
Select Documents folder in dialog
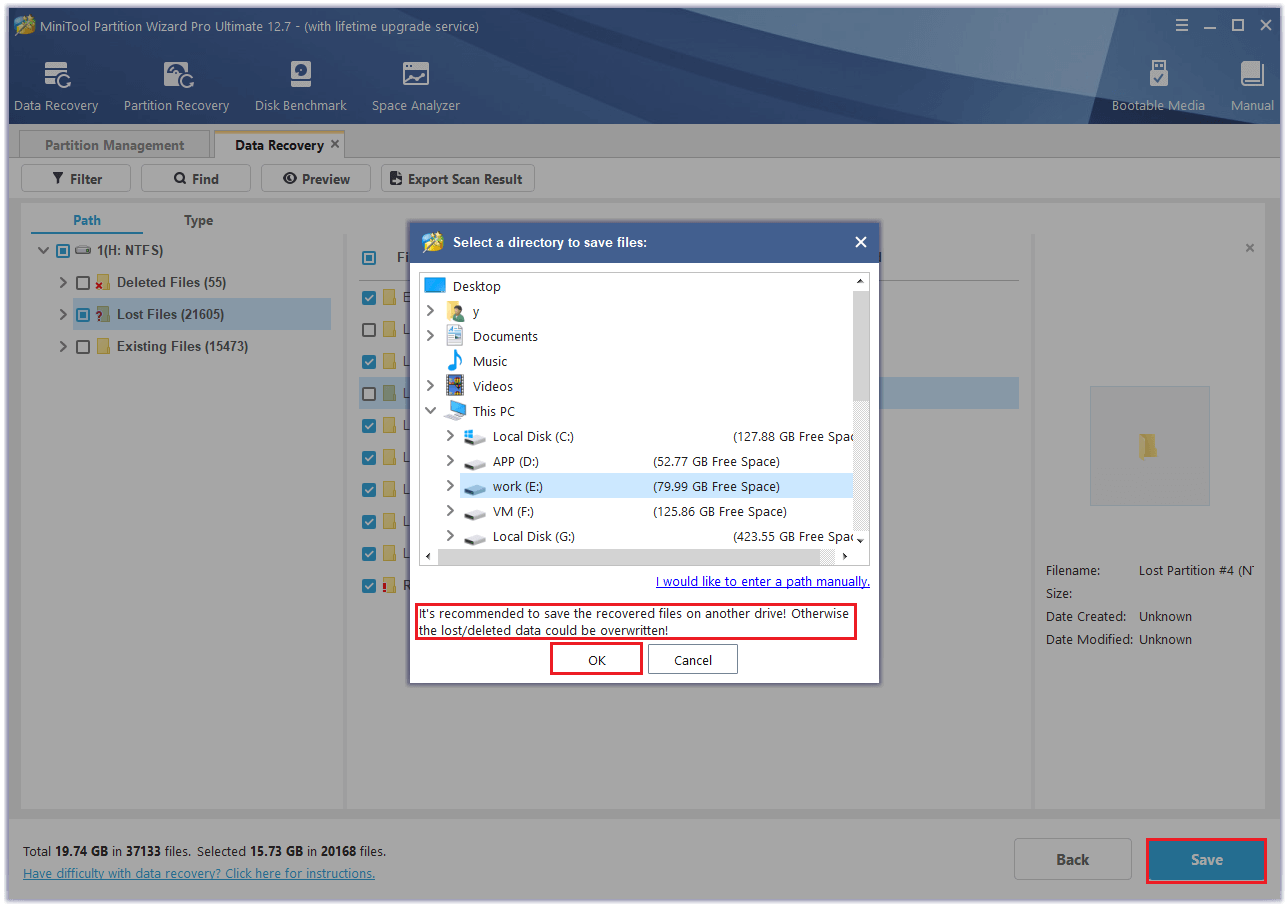(492, 336)
